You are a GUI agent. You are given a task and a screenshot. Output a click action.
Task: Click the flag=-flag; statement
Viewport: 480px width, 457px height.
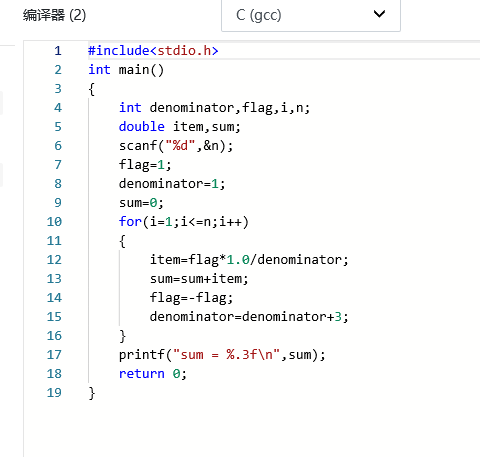pyautogui.click(x=191, y=298)
